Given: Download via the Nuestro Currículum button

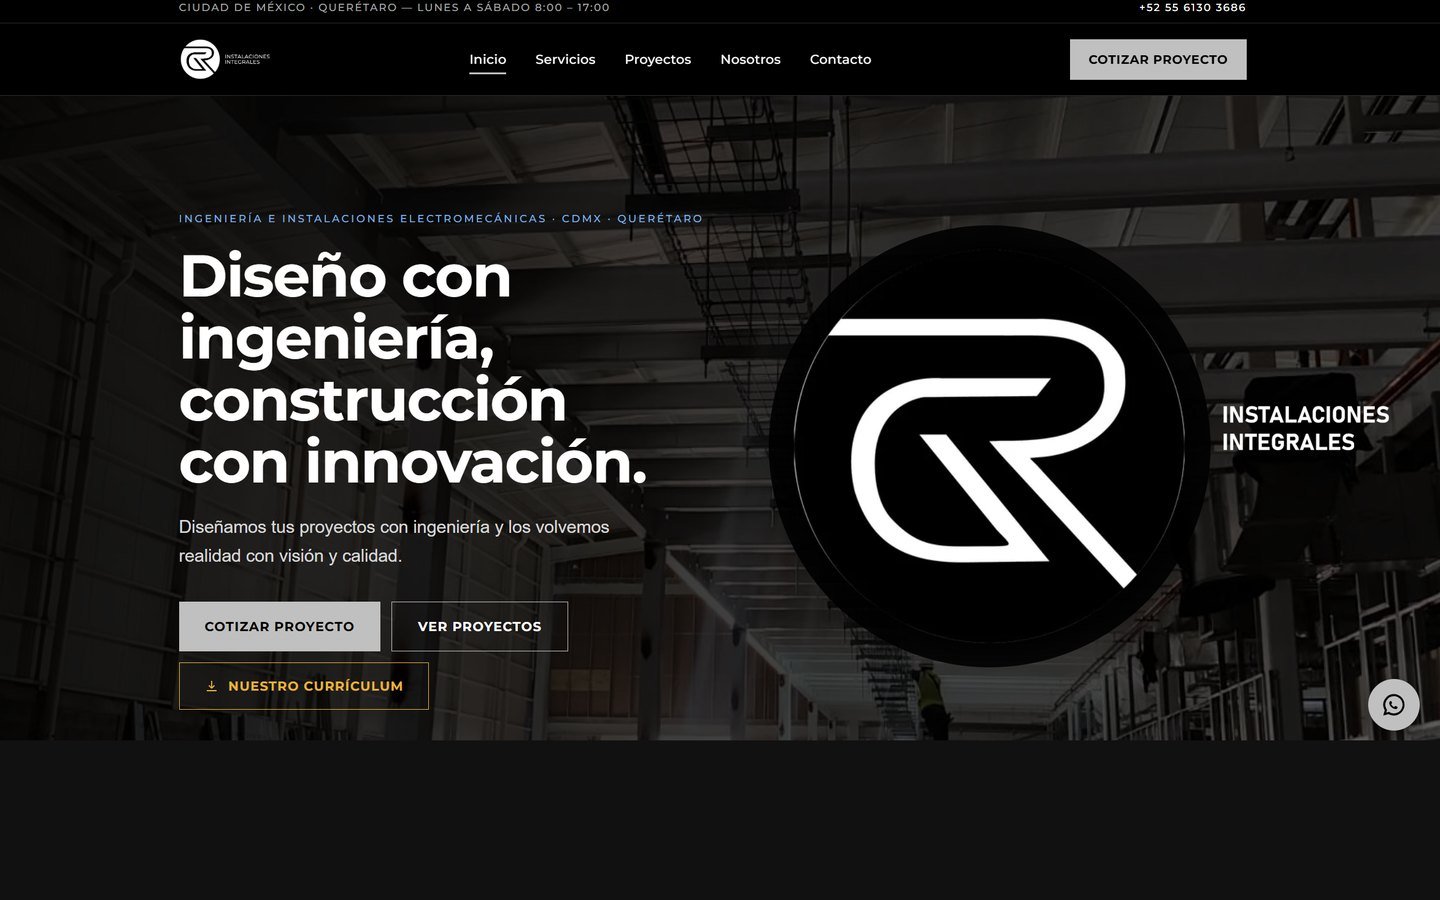Looking at the screenshot, I should 304,686.
